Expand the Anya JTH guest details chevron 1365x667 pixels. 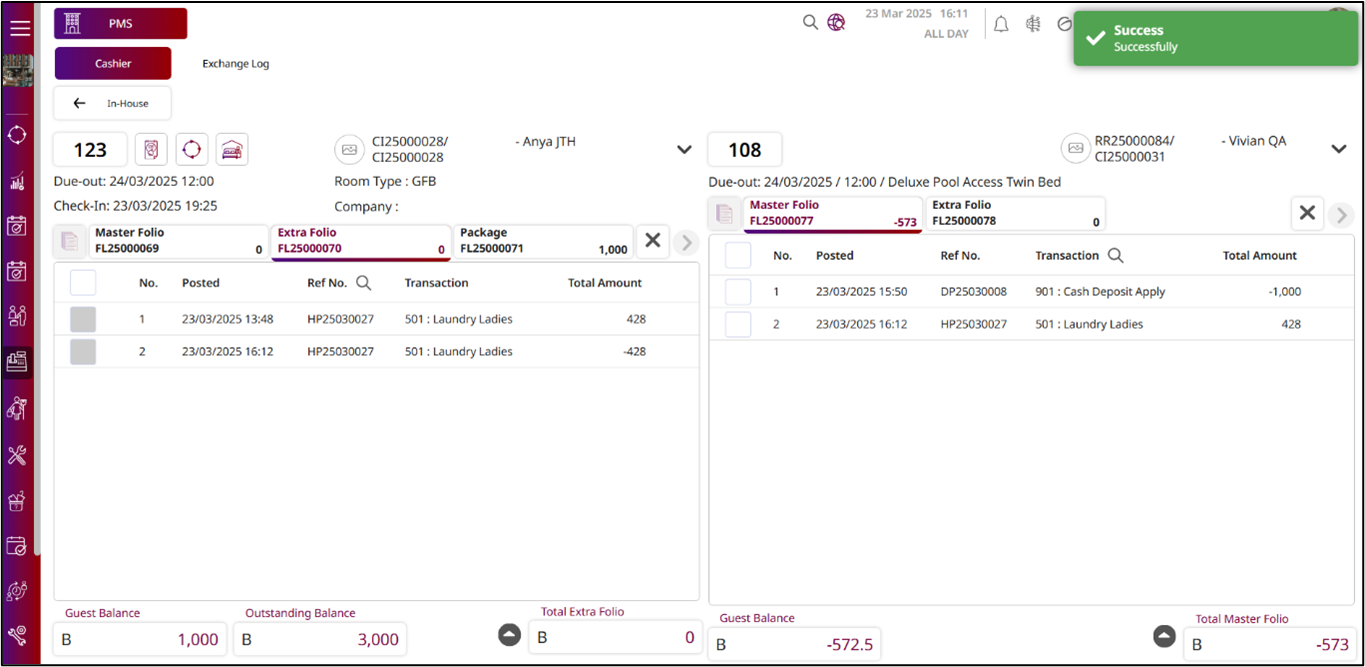[684, 150]
